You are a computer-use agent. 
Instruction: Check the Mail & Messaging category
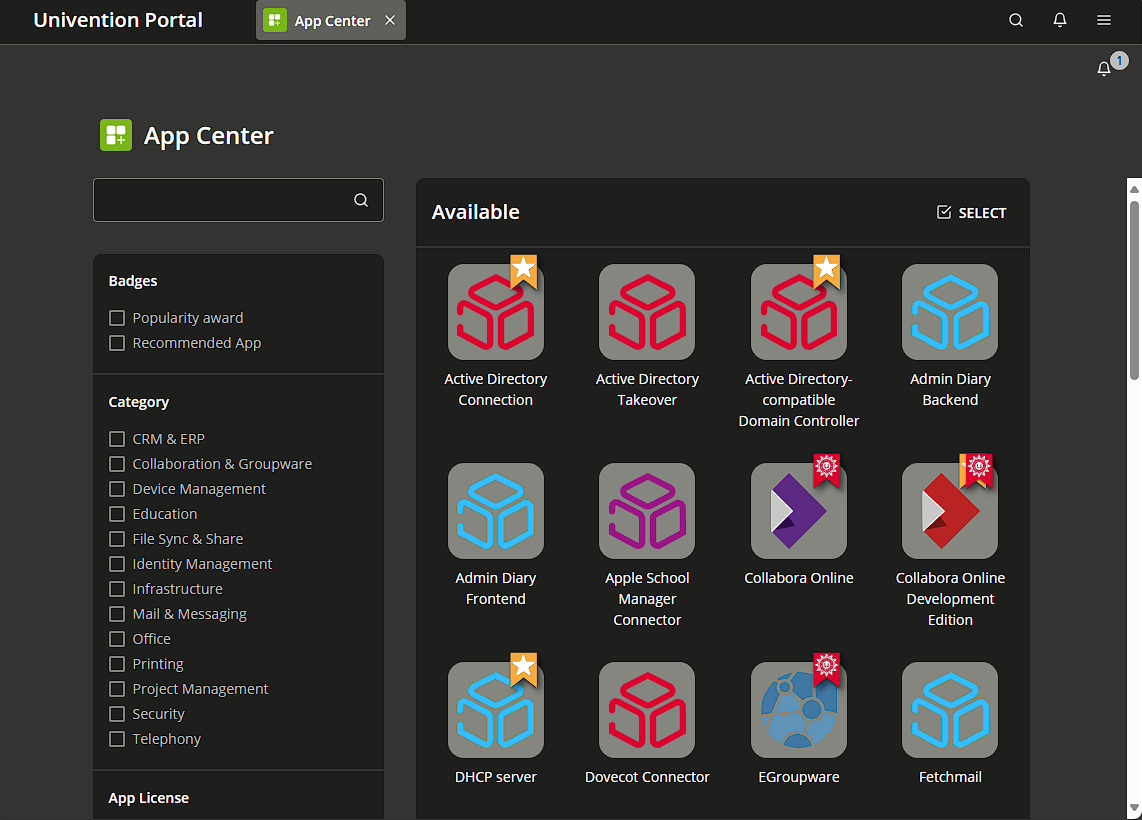[117, 614]
